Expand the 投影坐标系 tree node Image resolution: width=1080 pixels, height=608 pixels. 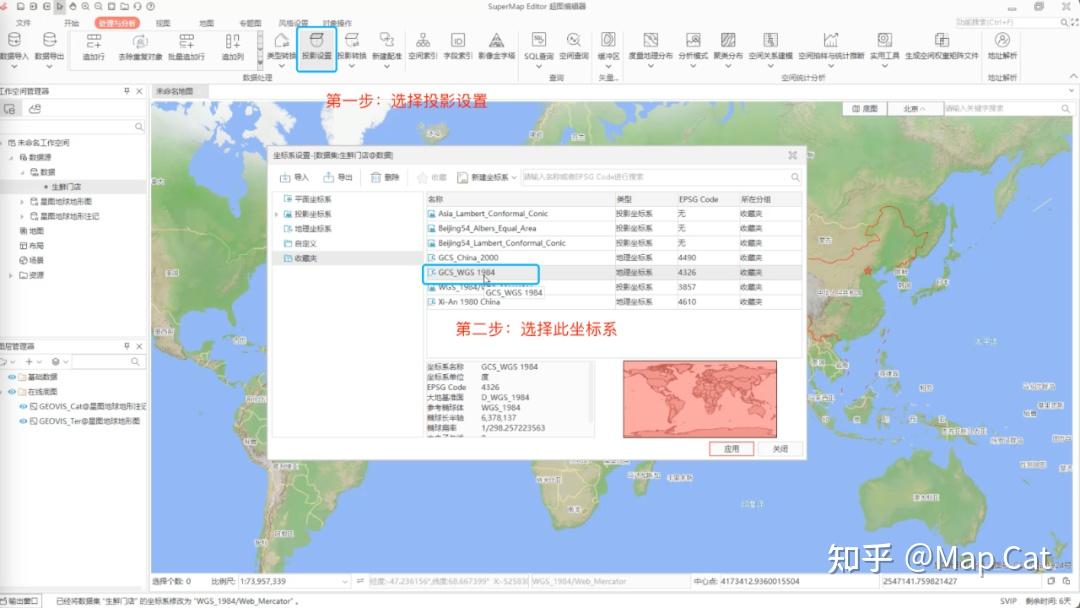pos(277,216)
